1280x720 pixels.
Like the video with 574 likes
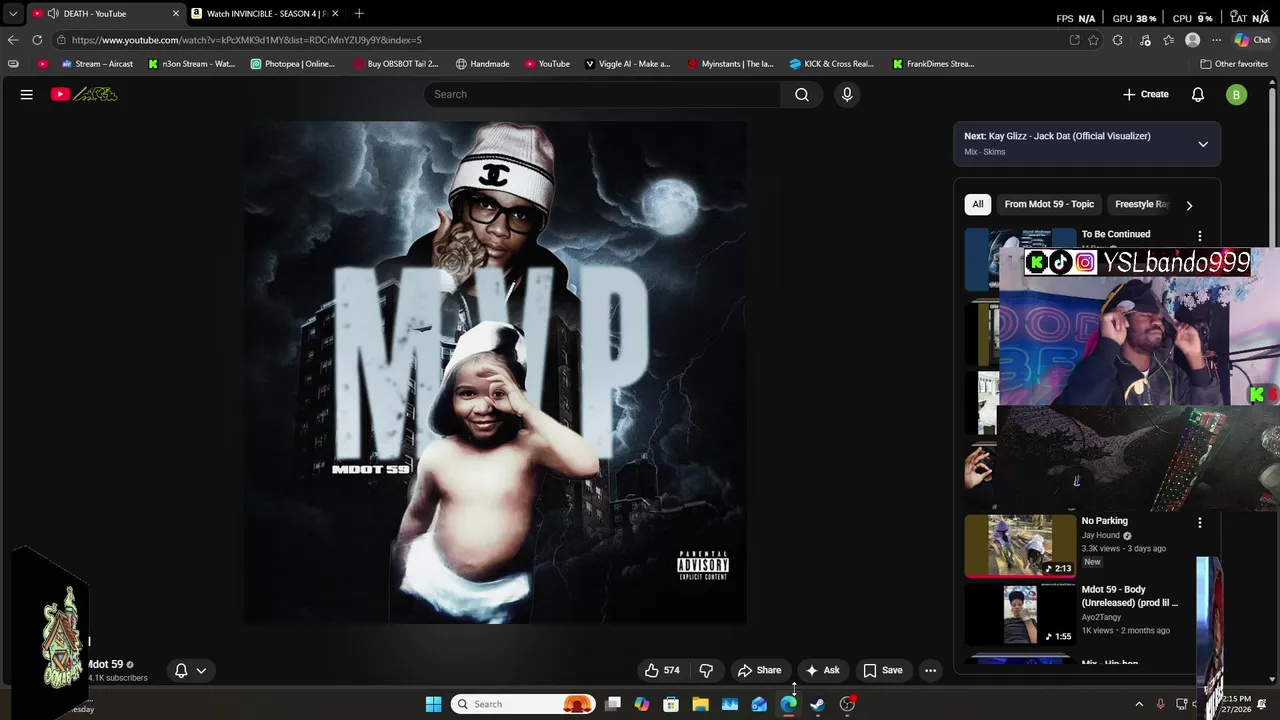pyautogui.click(x=662, y=670)
